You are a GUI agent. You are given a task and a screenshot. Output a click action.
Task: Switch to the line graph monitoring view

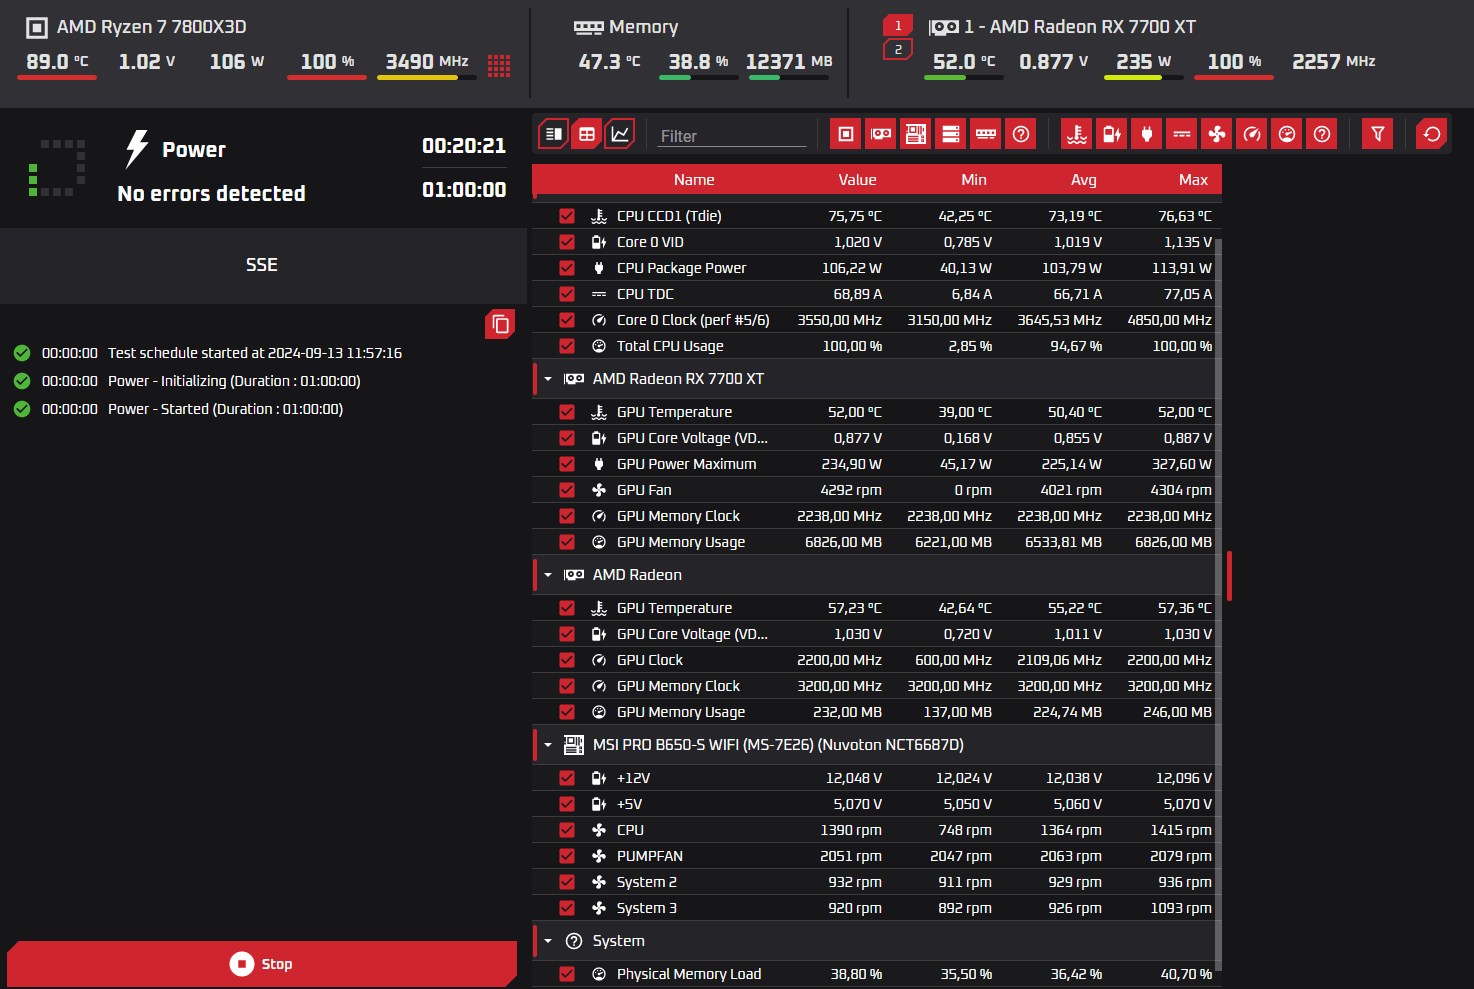coord(621,133)
